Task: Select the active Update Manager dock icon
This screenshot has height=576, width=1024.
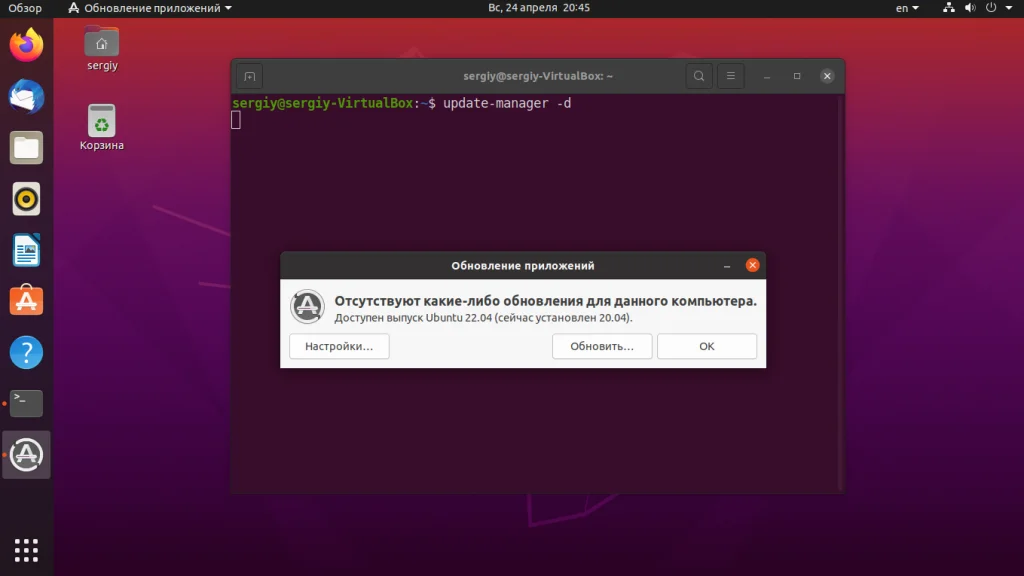Action: click(x=25, y=455)
